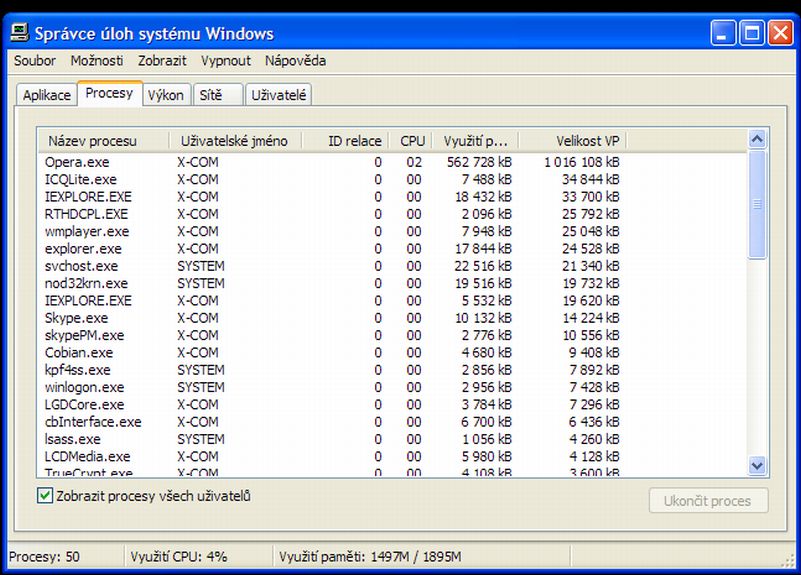Select the Opera.exe process row
The height and width of the screenshot is (575, 801).
77,162
